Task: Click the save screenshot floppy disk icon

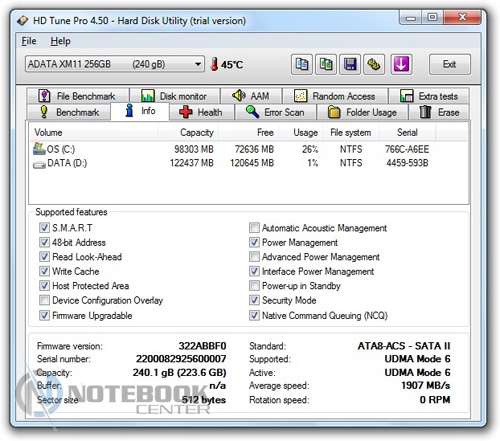Action: 350,64
